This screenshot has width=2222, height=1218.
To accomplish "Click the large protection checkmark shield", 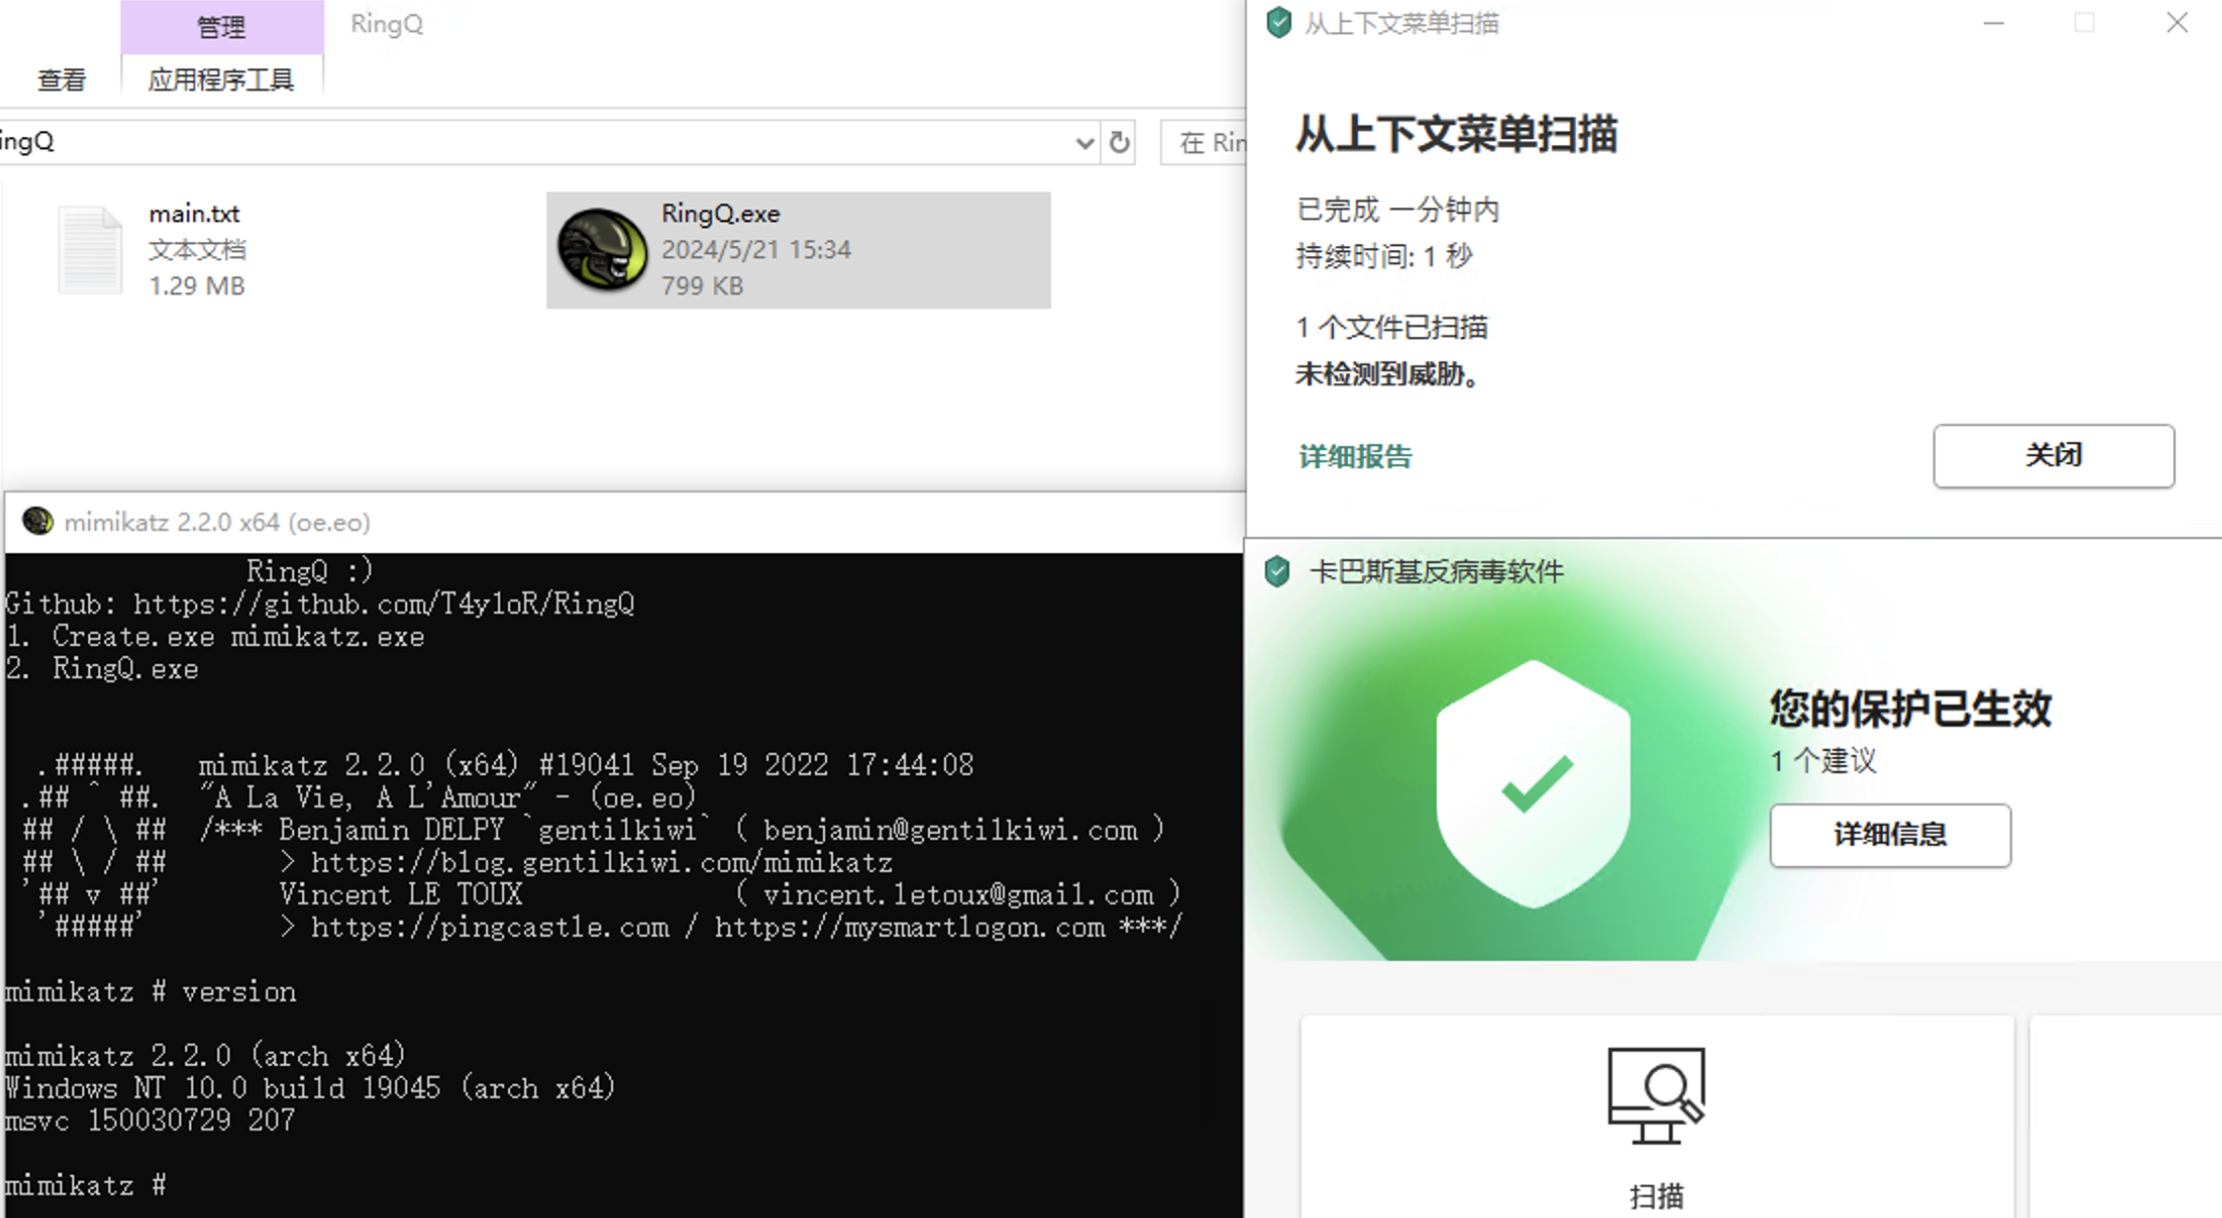I will [x=1534, y=785].
